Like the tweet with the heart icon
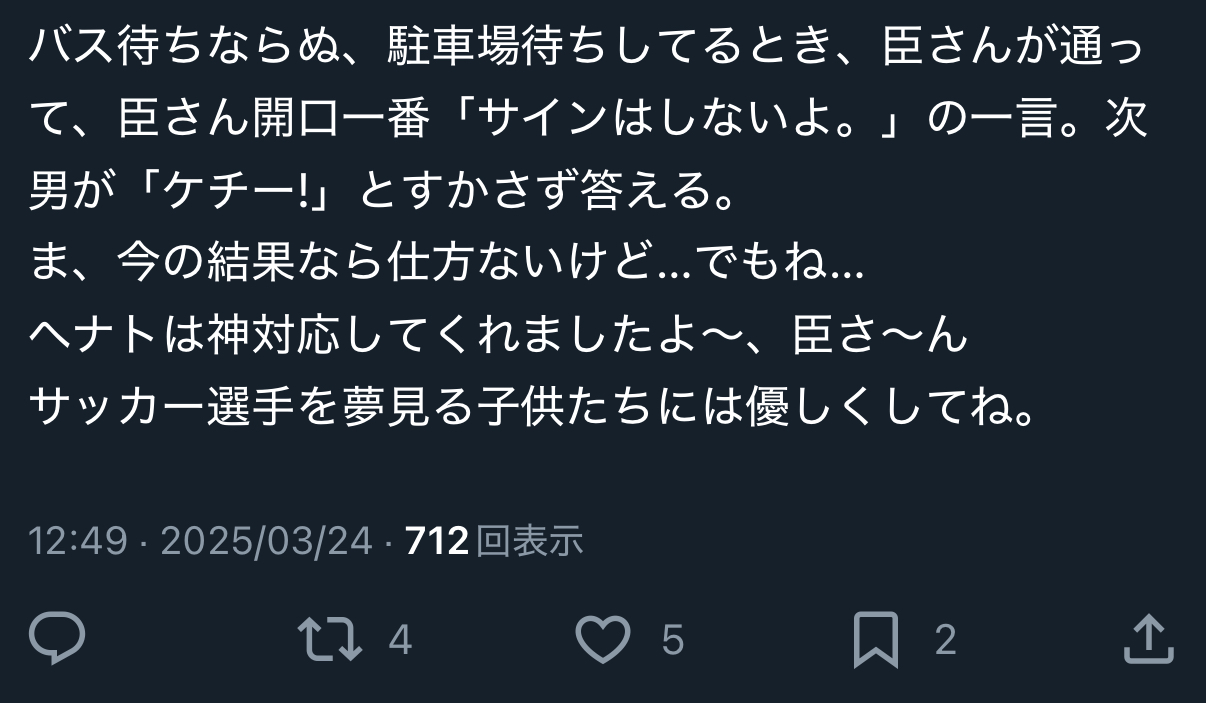Screen dimensions: 1206x703 pos(605,640)
